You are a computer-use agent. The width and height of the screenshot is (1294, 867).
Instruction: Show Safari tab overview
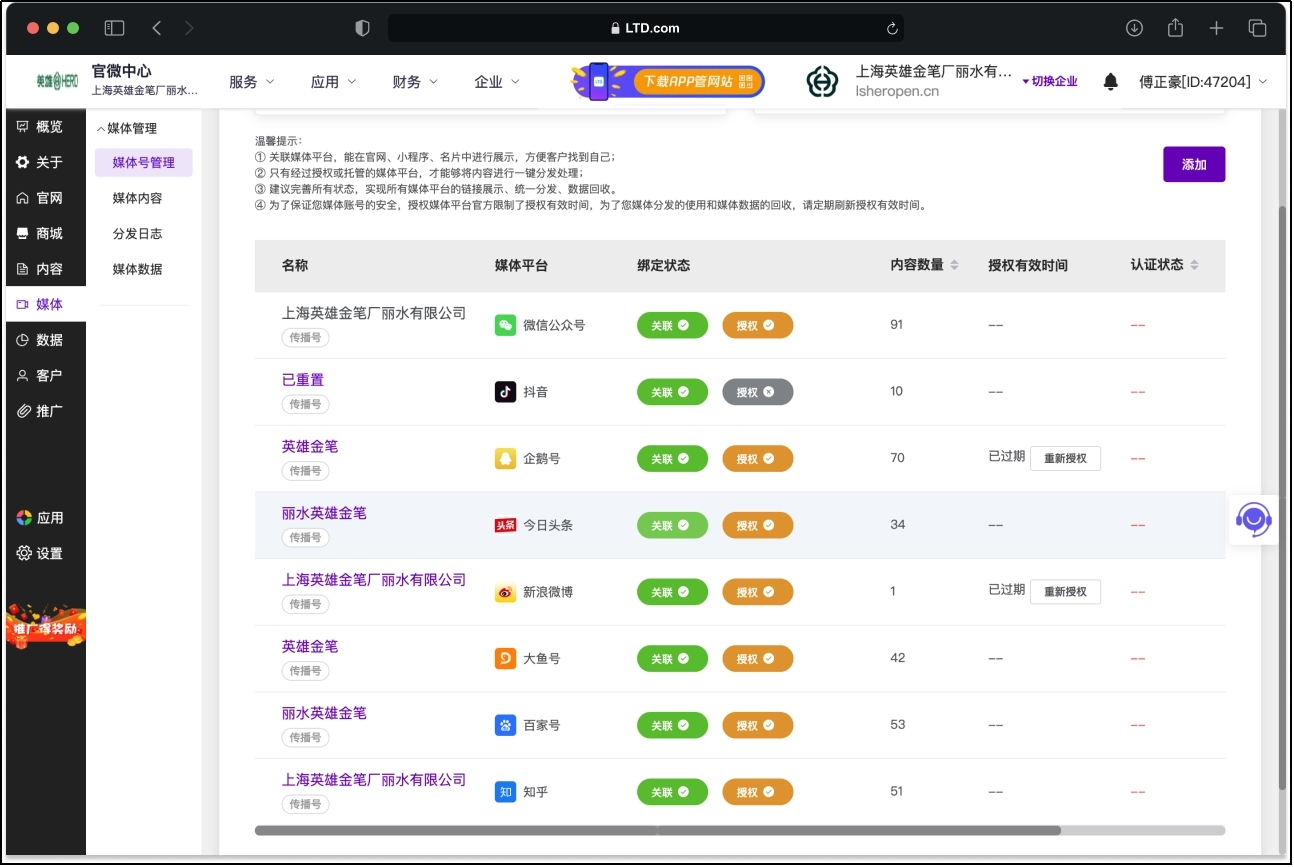point(1257,28)
